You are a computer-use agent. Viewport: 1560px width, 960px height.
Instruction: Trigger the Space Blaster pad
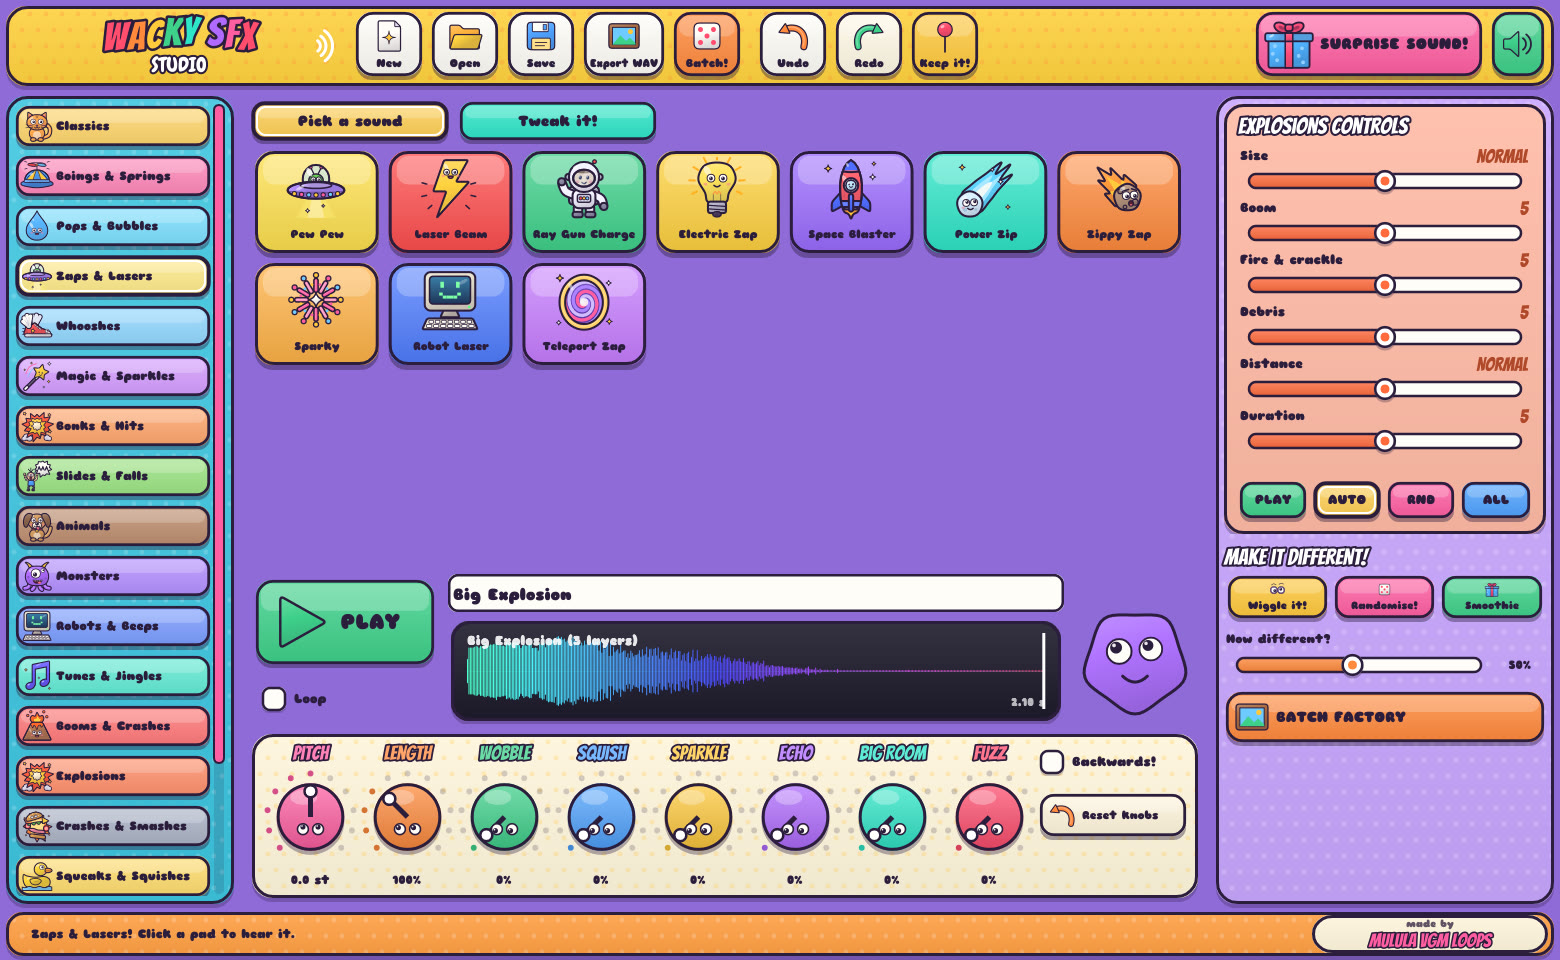click(852, 202)
